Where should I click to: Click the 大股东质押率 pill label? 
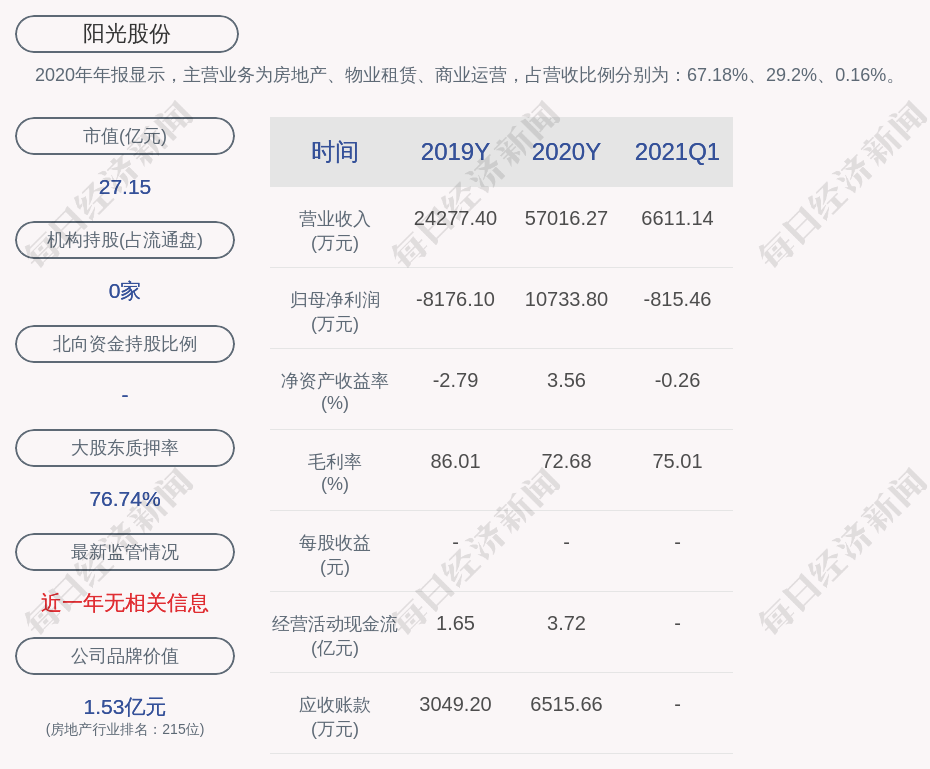pos(125,448)
